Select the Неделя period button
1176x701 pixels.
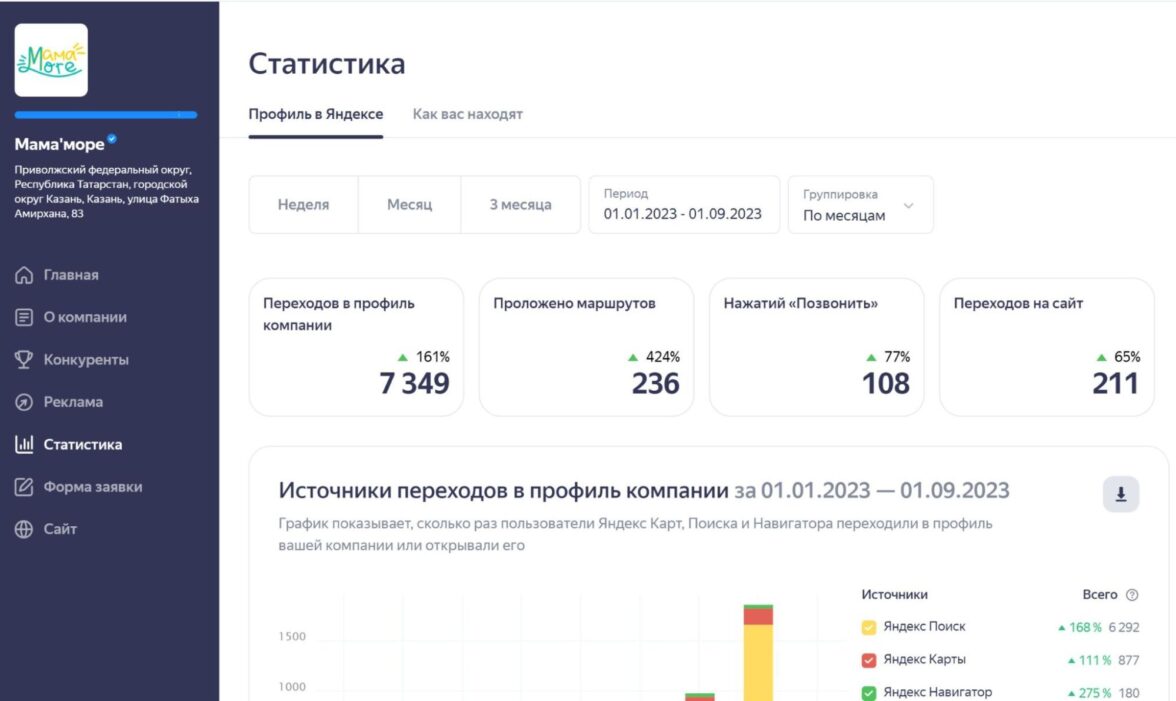point(303,205)
